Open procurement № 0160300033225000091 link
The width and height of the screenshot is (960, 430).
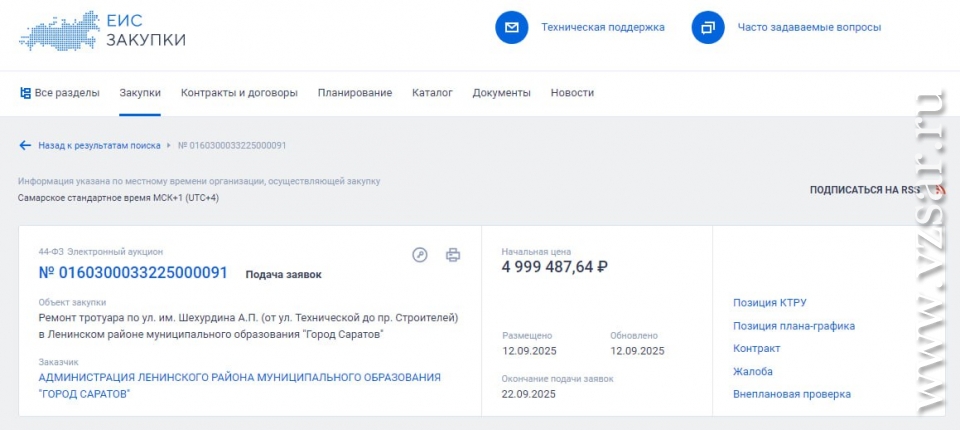tap(133, 273)
